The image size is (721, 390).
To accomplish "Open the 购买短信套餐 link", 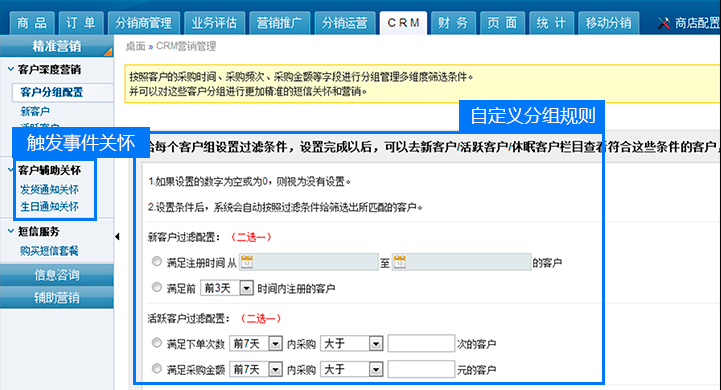I will pos(49,251).
